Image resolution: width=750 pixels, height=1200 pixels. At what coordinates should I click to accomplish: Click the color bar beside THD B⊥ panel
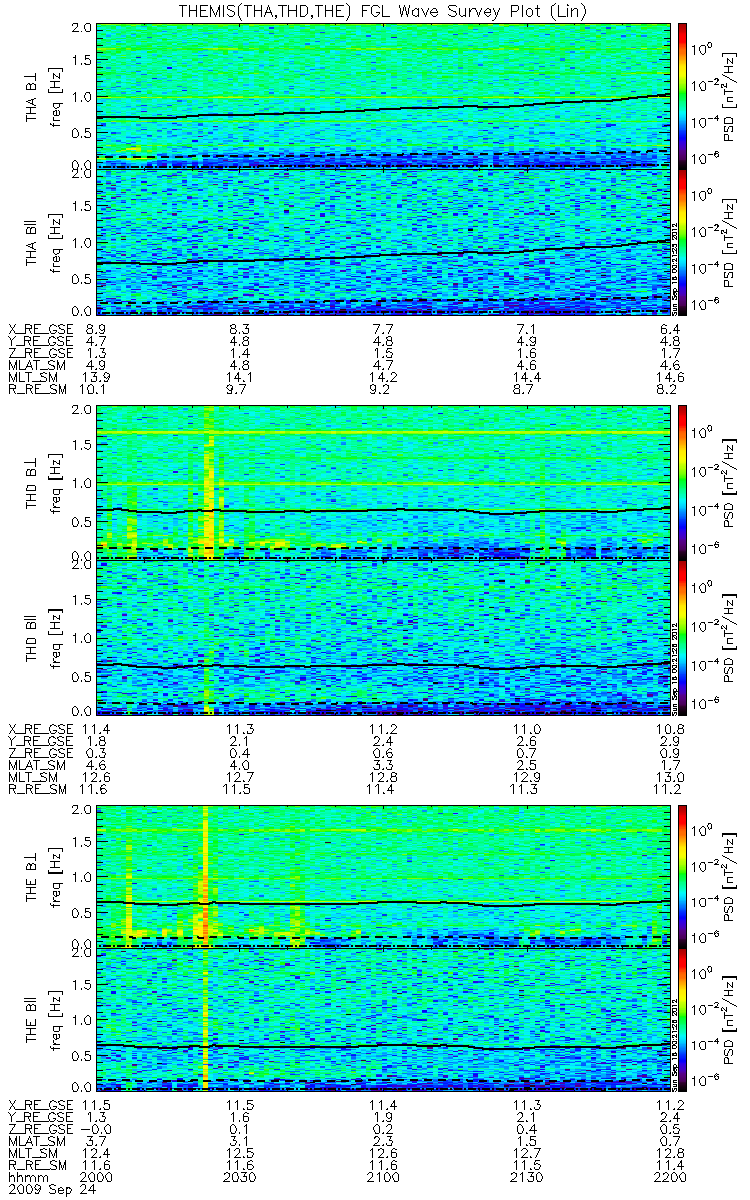682,481
